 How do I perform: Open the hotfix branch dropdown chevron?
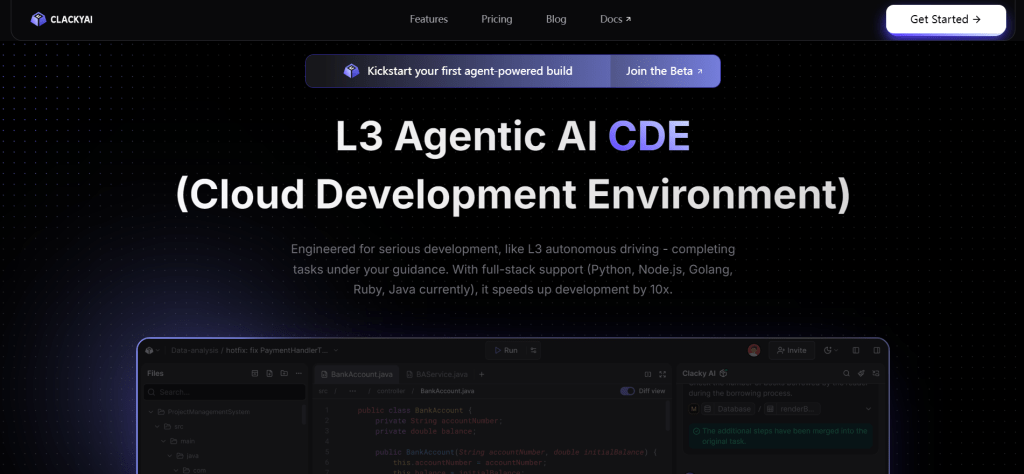tap(336, 351)
